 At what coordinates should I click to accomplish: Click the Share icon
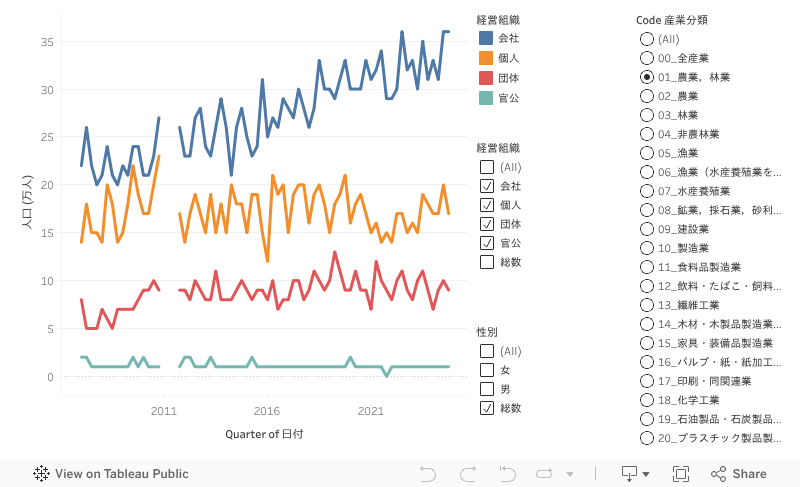tap(718, 474)
